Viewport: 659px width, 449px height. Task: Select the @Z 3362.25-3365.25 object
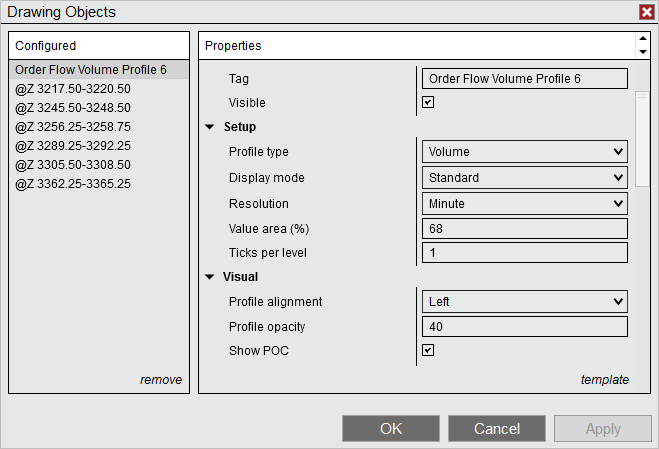pyautogui.click(x=73, y=184)
